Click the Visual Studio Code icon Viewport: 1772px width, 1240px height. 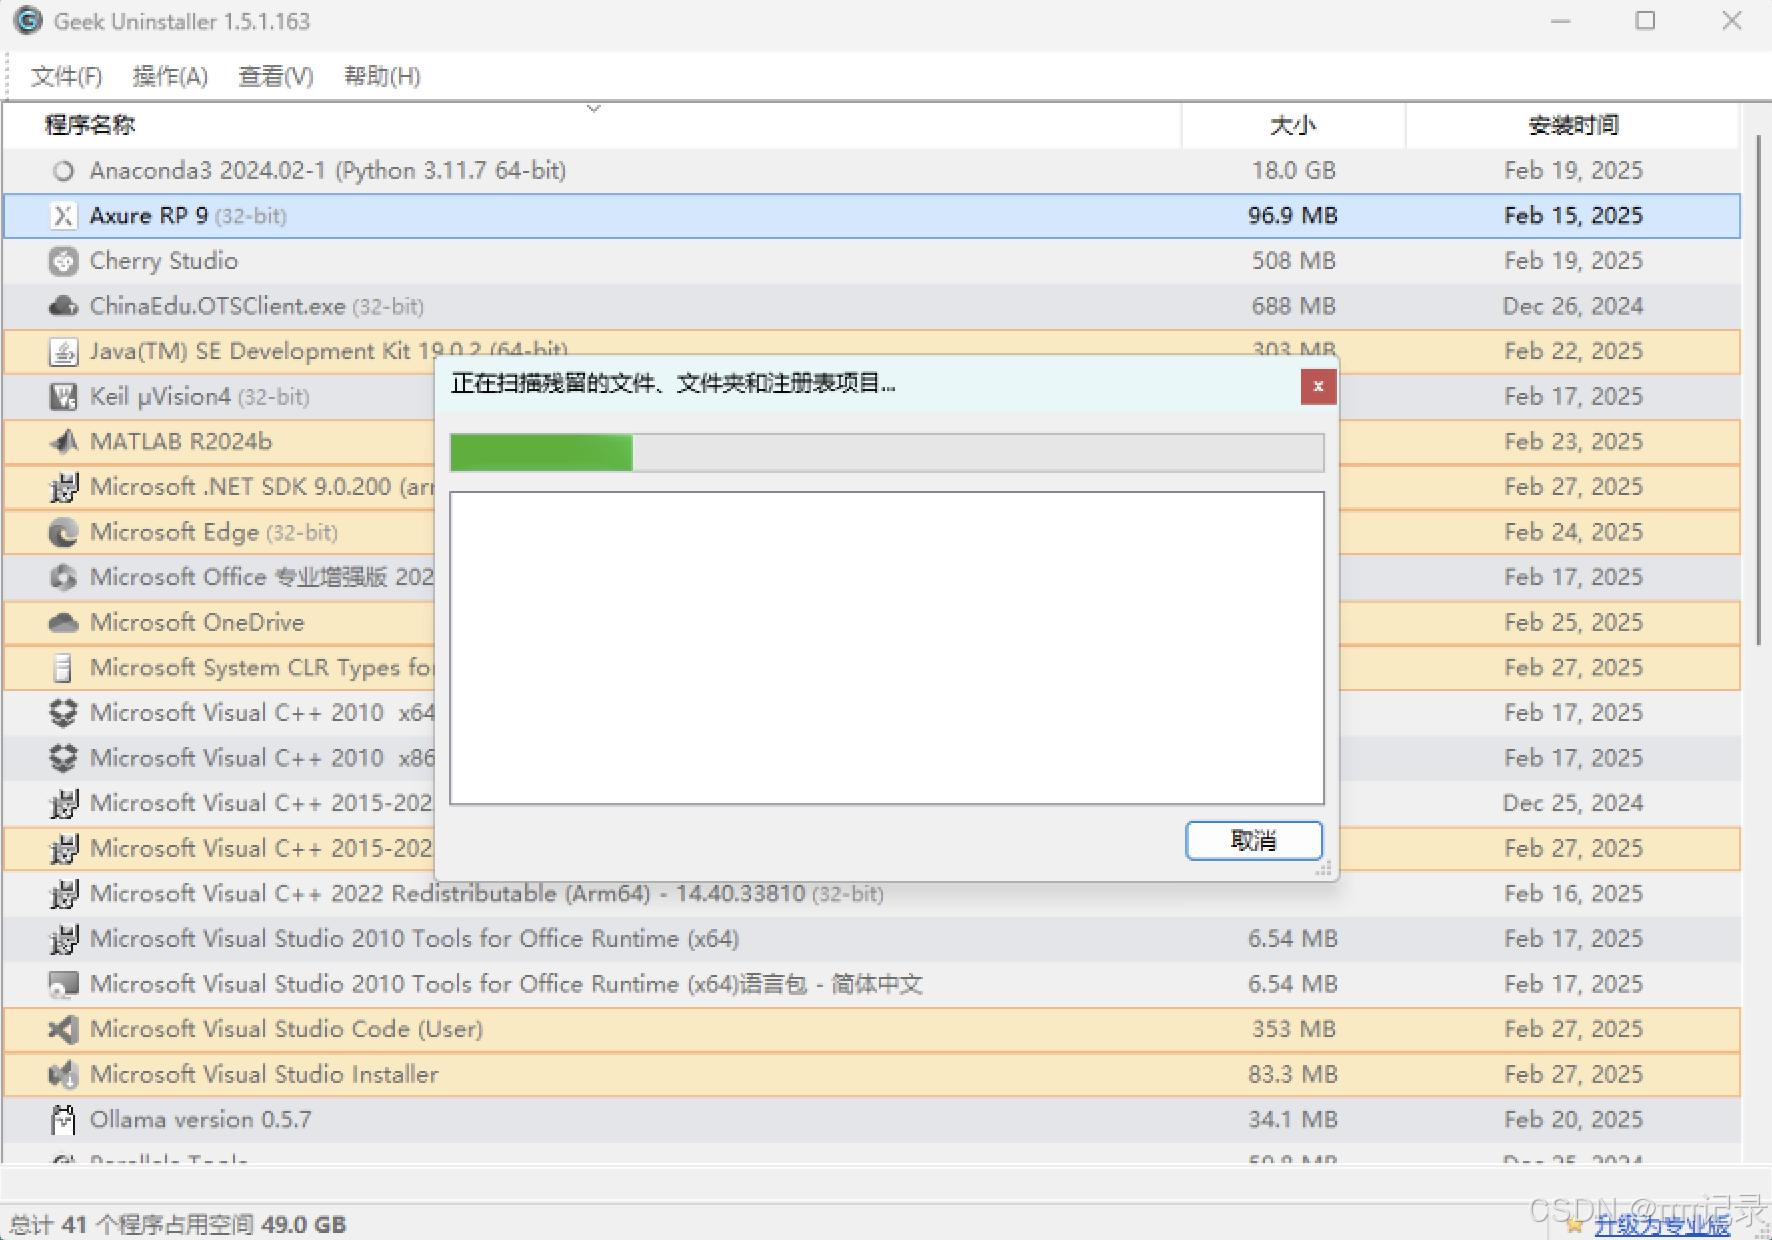tap(63, 1029)
